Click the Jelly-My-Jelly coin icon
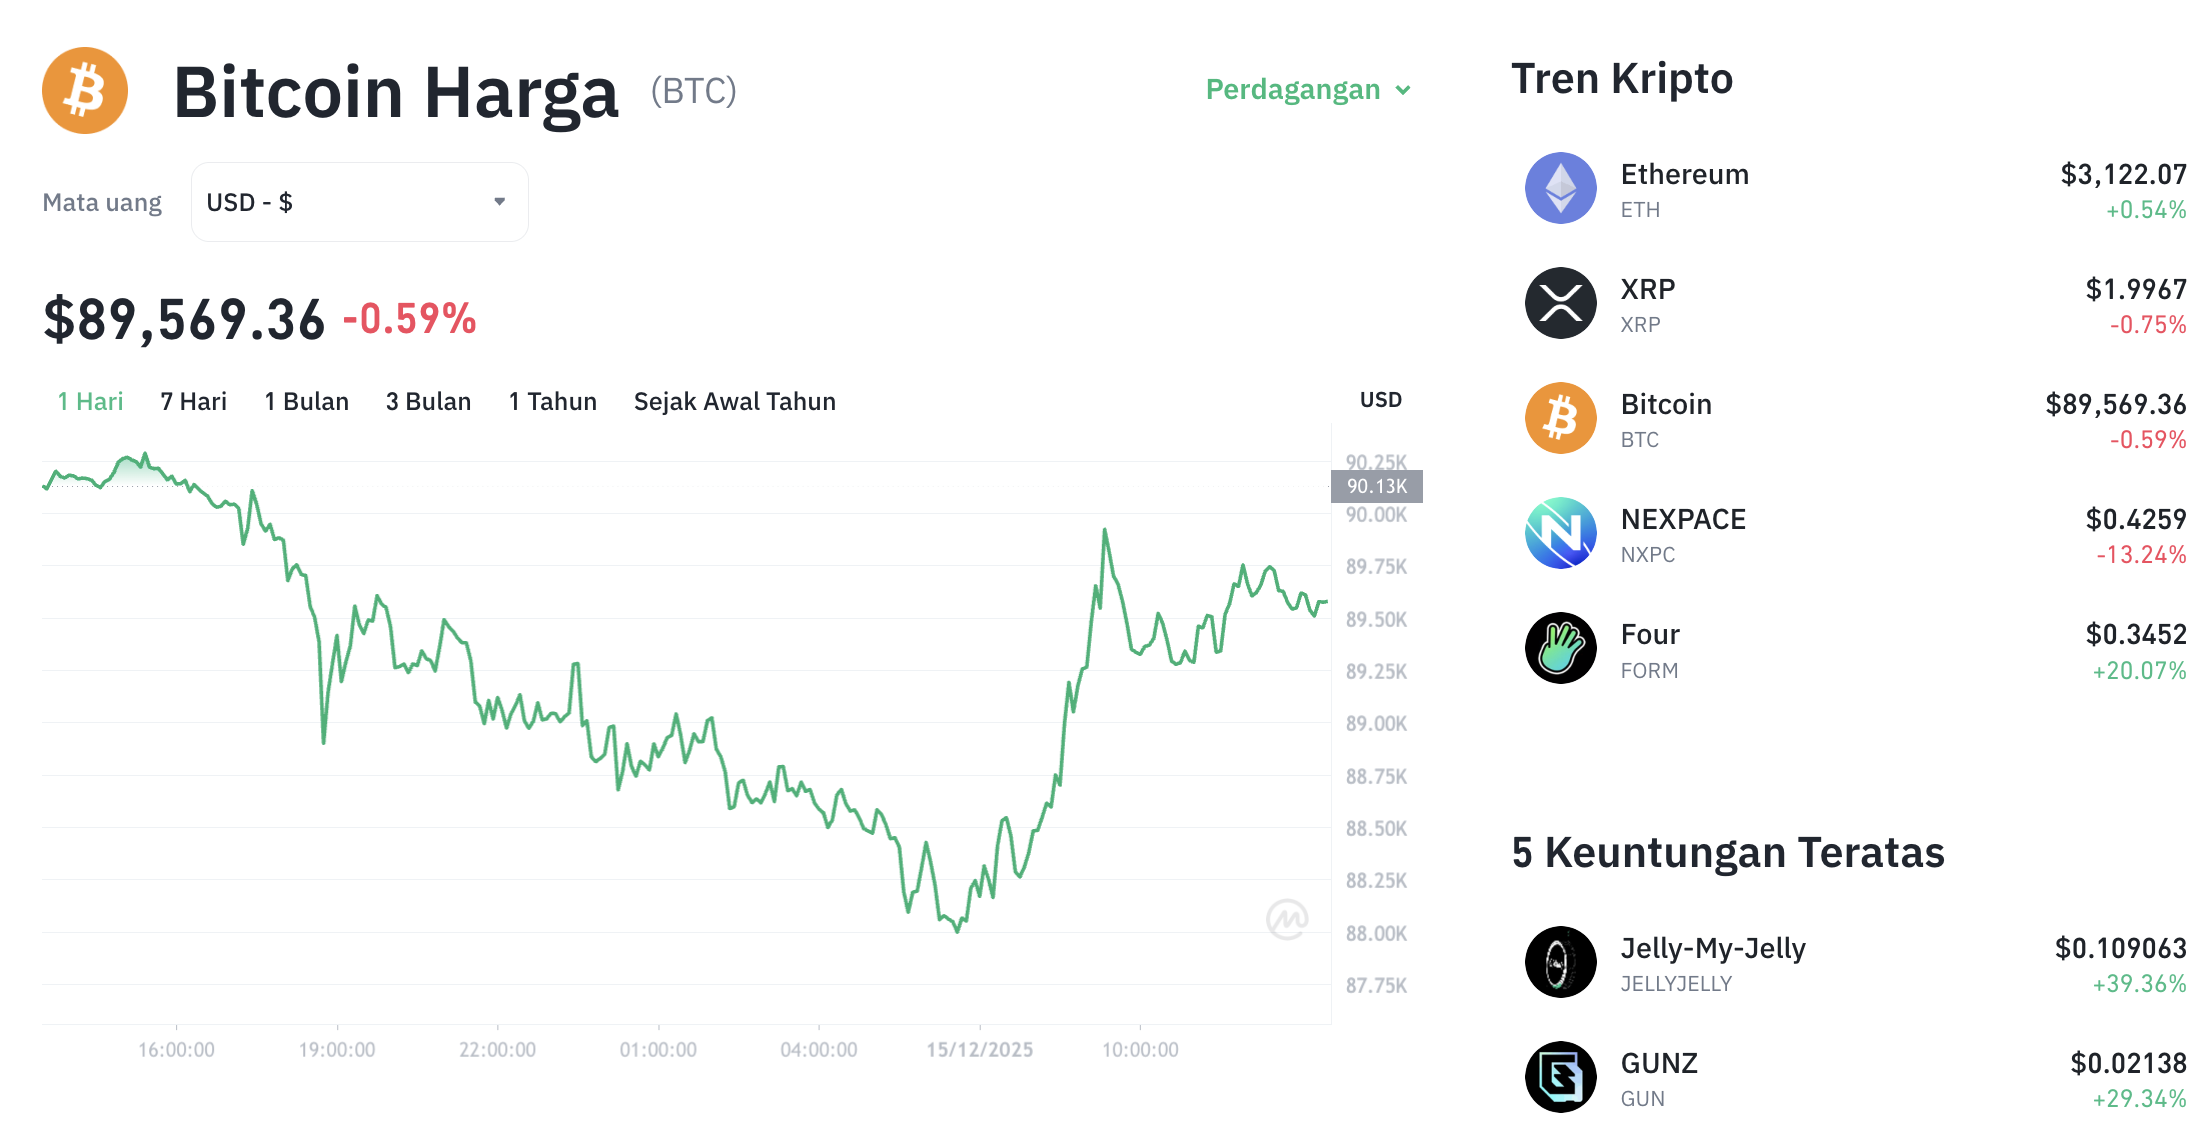This screenshot has width=2202, height=1130. (x=1559, y=962)
